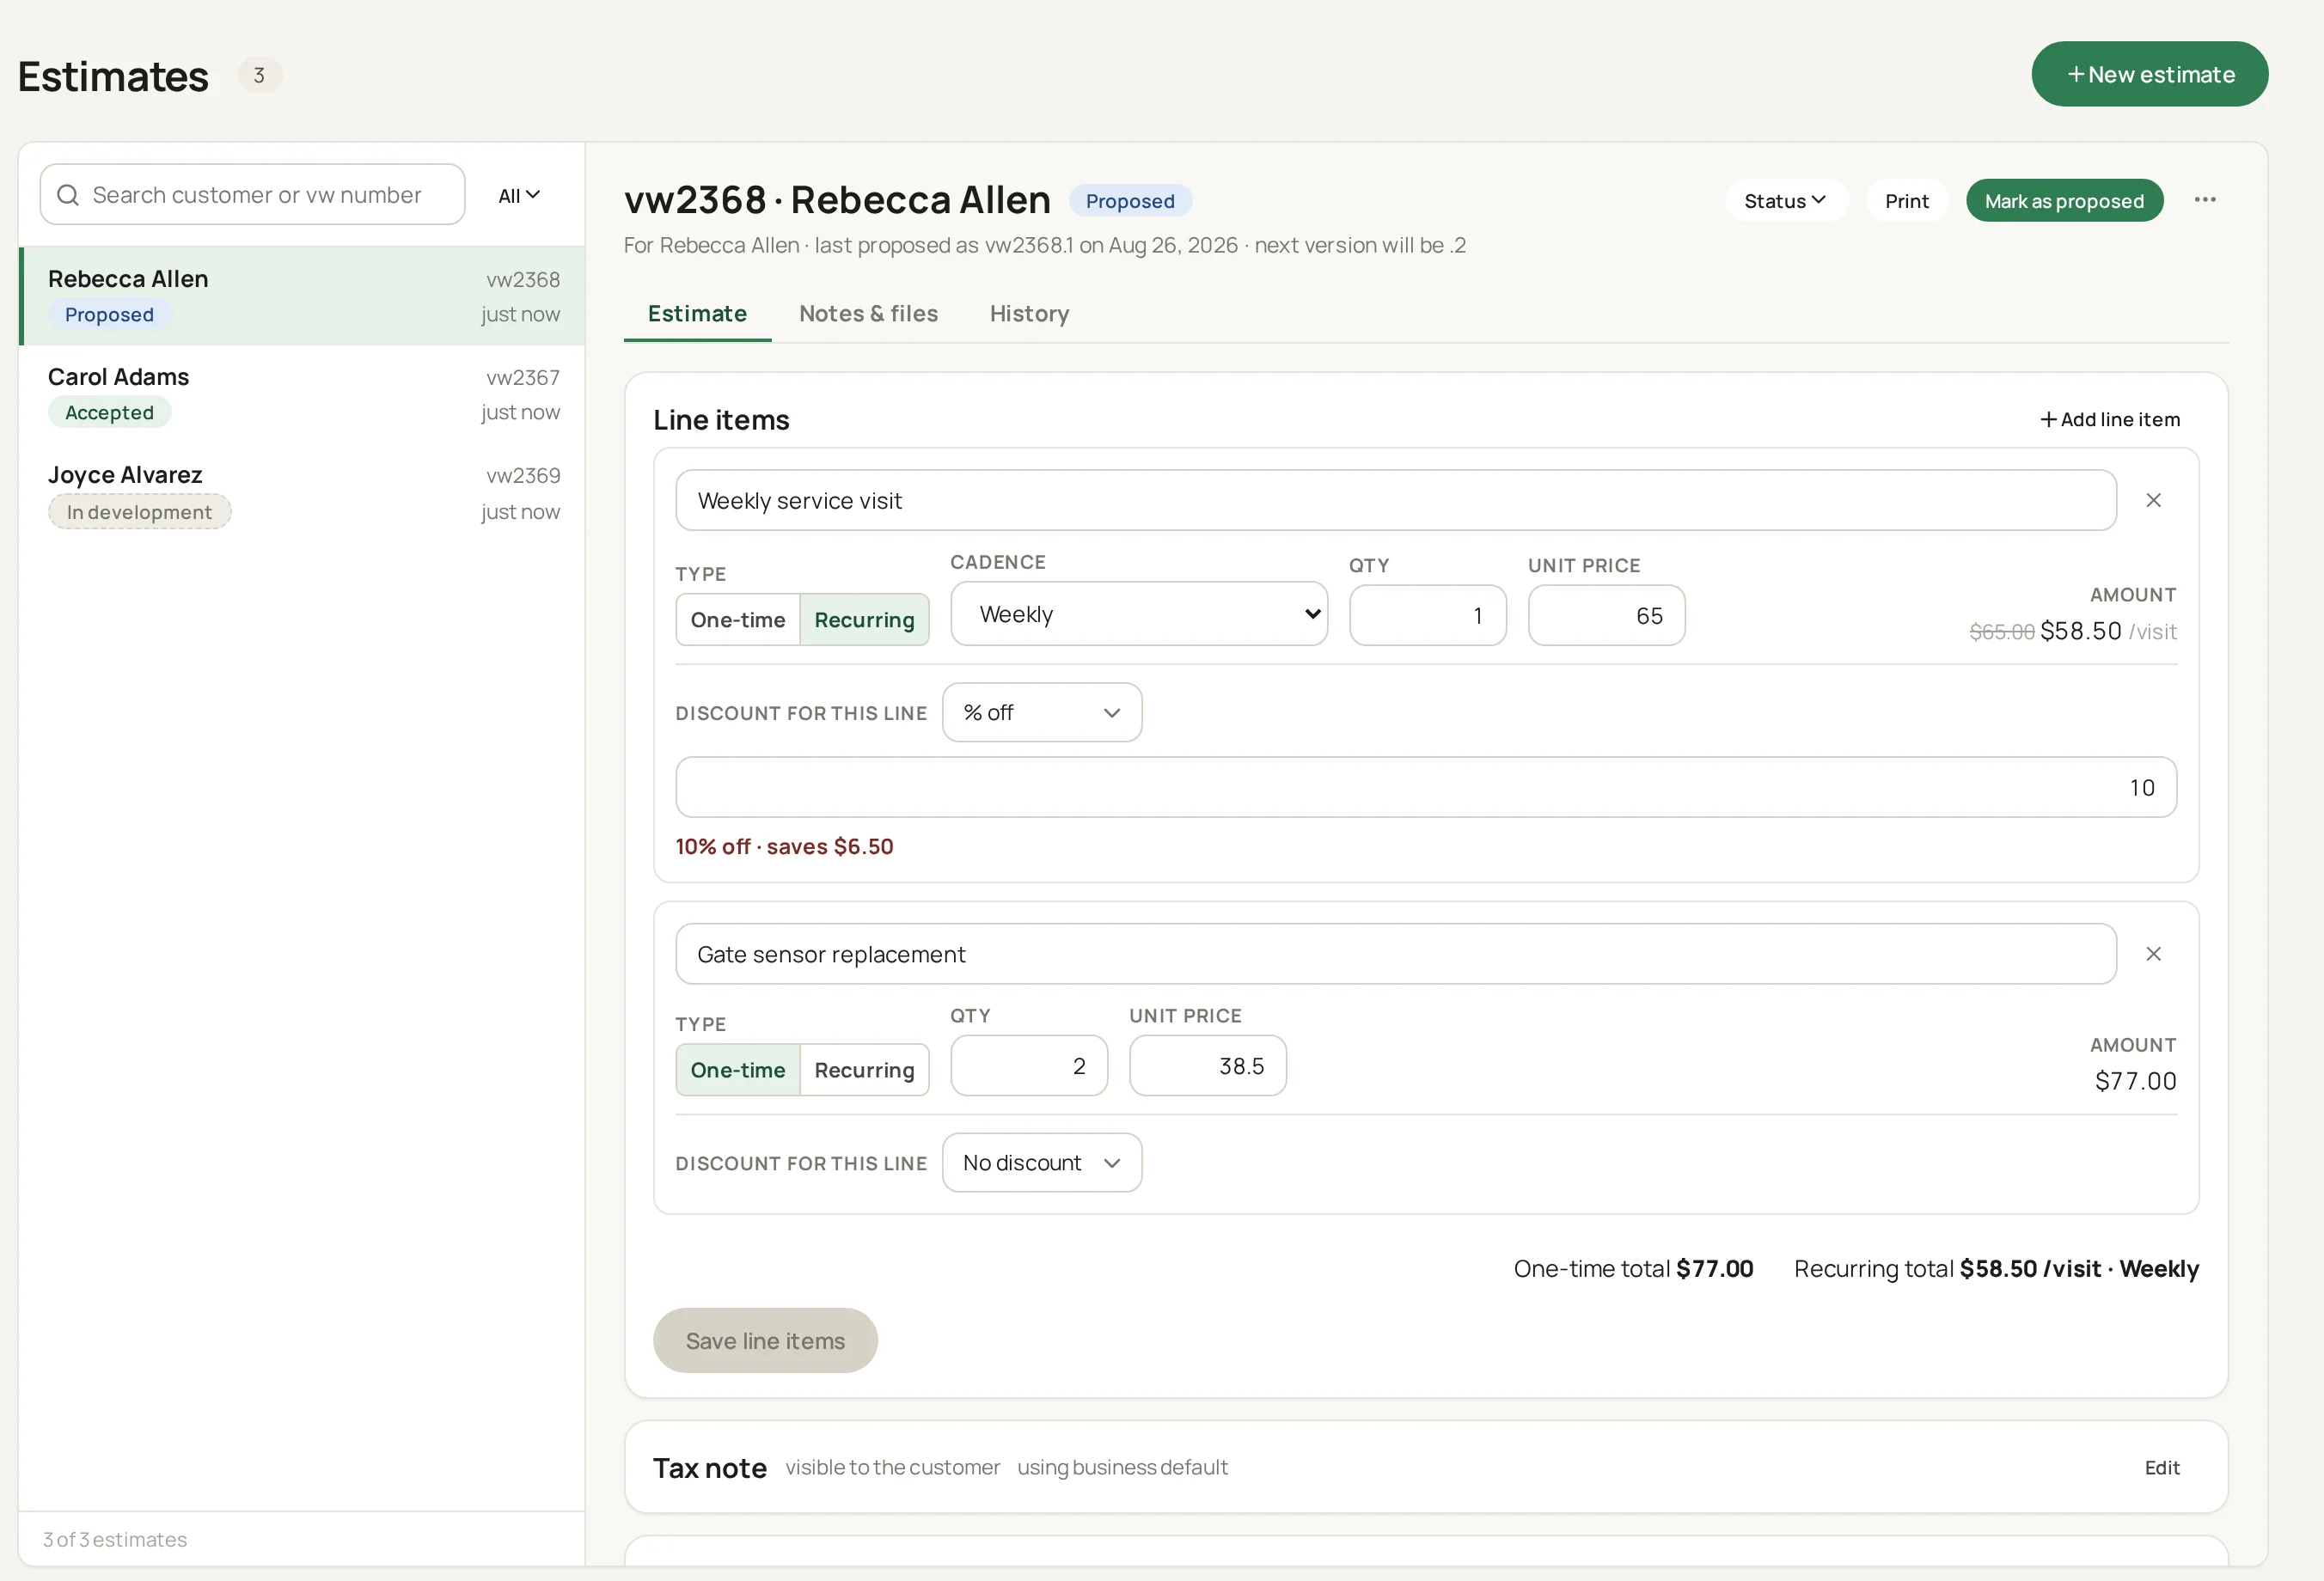Click the $77.00 amount for Gate sensor
This screenshot has height=1581, width=2324.
(x=2135, y=1081)
